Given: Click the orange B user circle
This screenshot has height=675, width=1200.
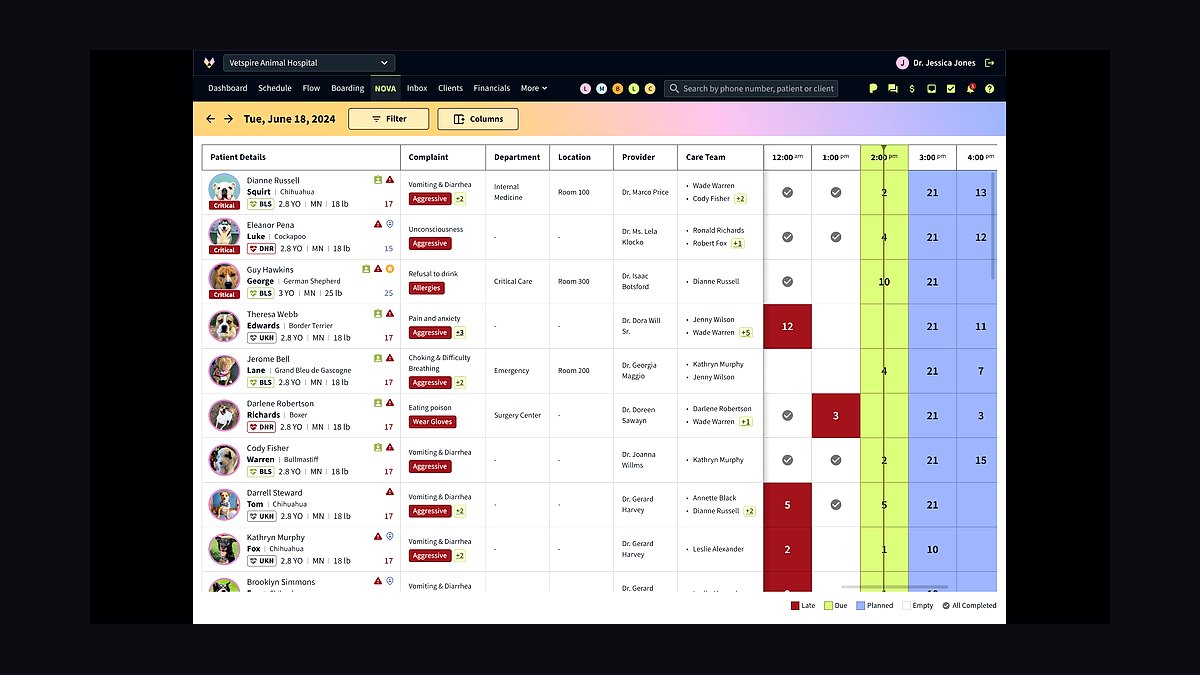Looking at the screenshot, I should click(618, 88).
